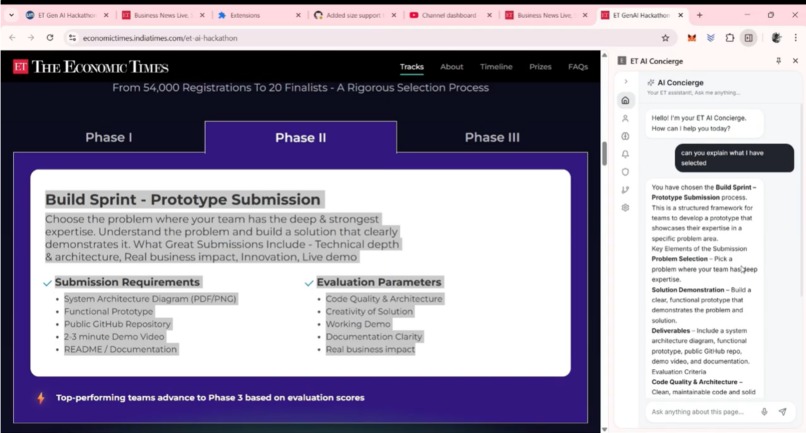Click the ET AI Concierge panel logo icon
The image size is (806, 433).
tap(621, 61)
